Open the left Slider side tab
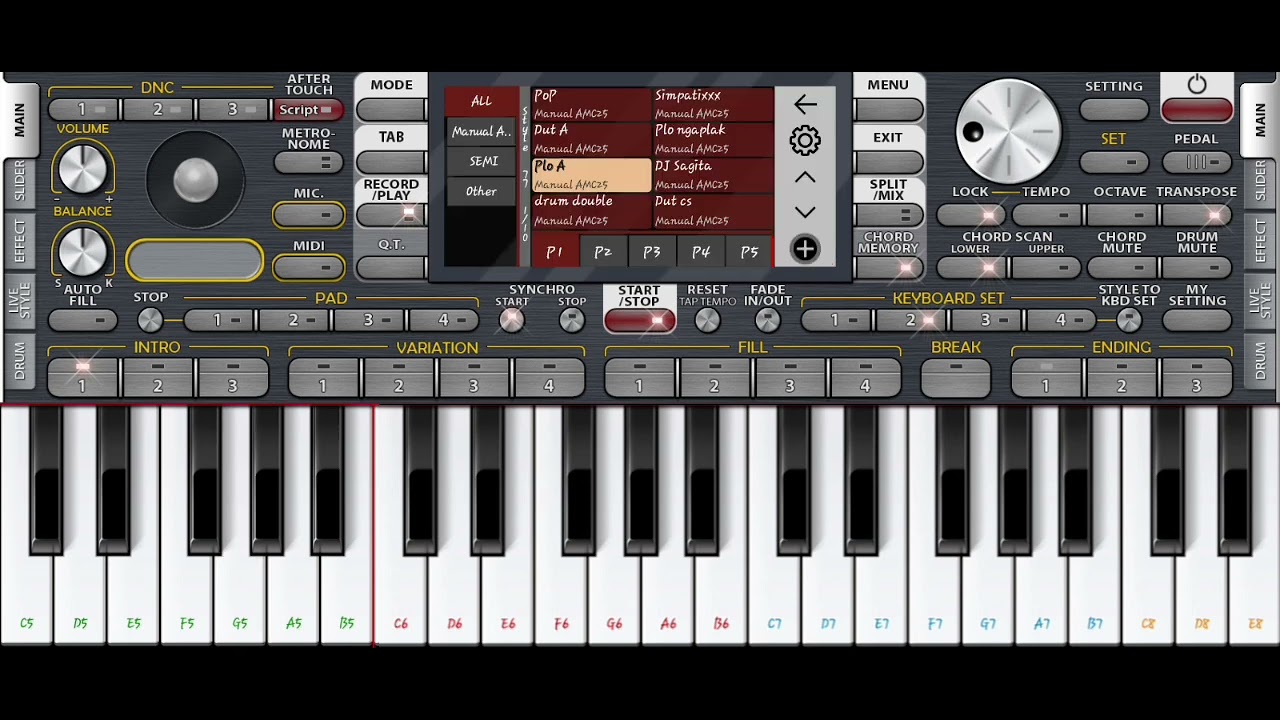 [x=18, y=181]
